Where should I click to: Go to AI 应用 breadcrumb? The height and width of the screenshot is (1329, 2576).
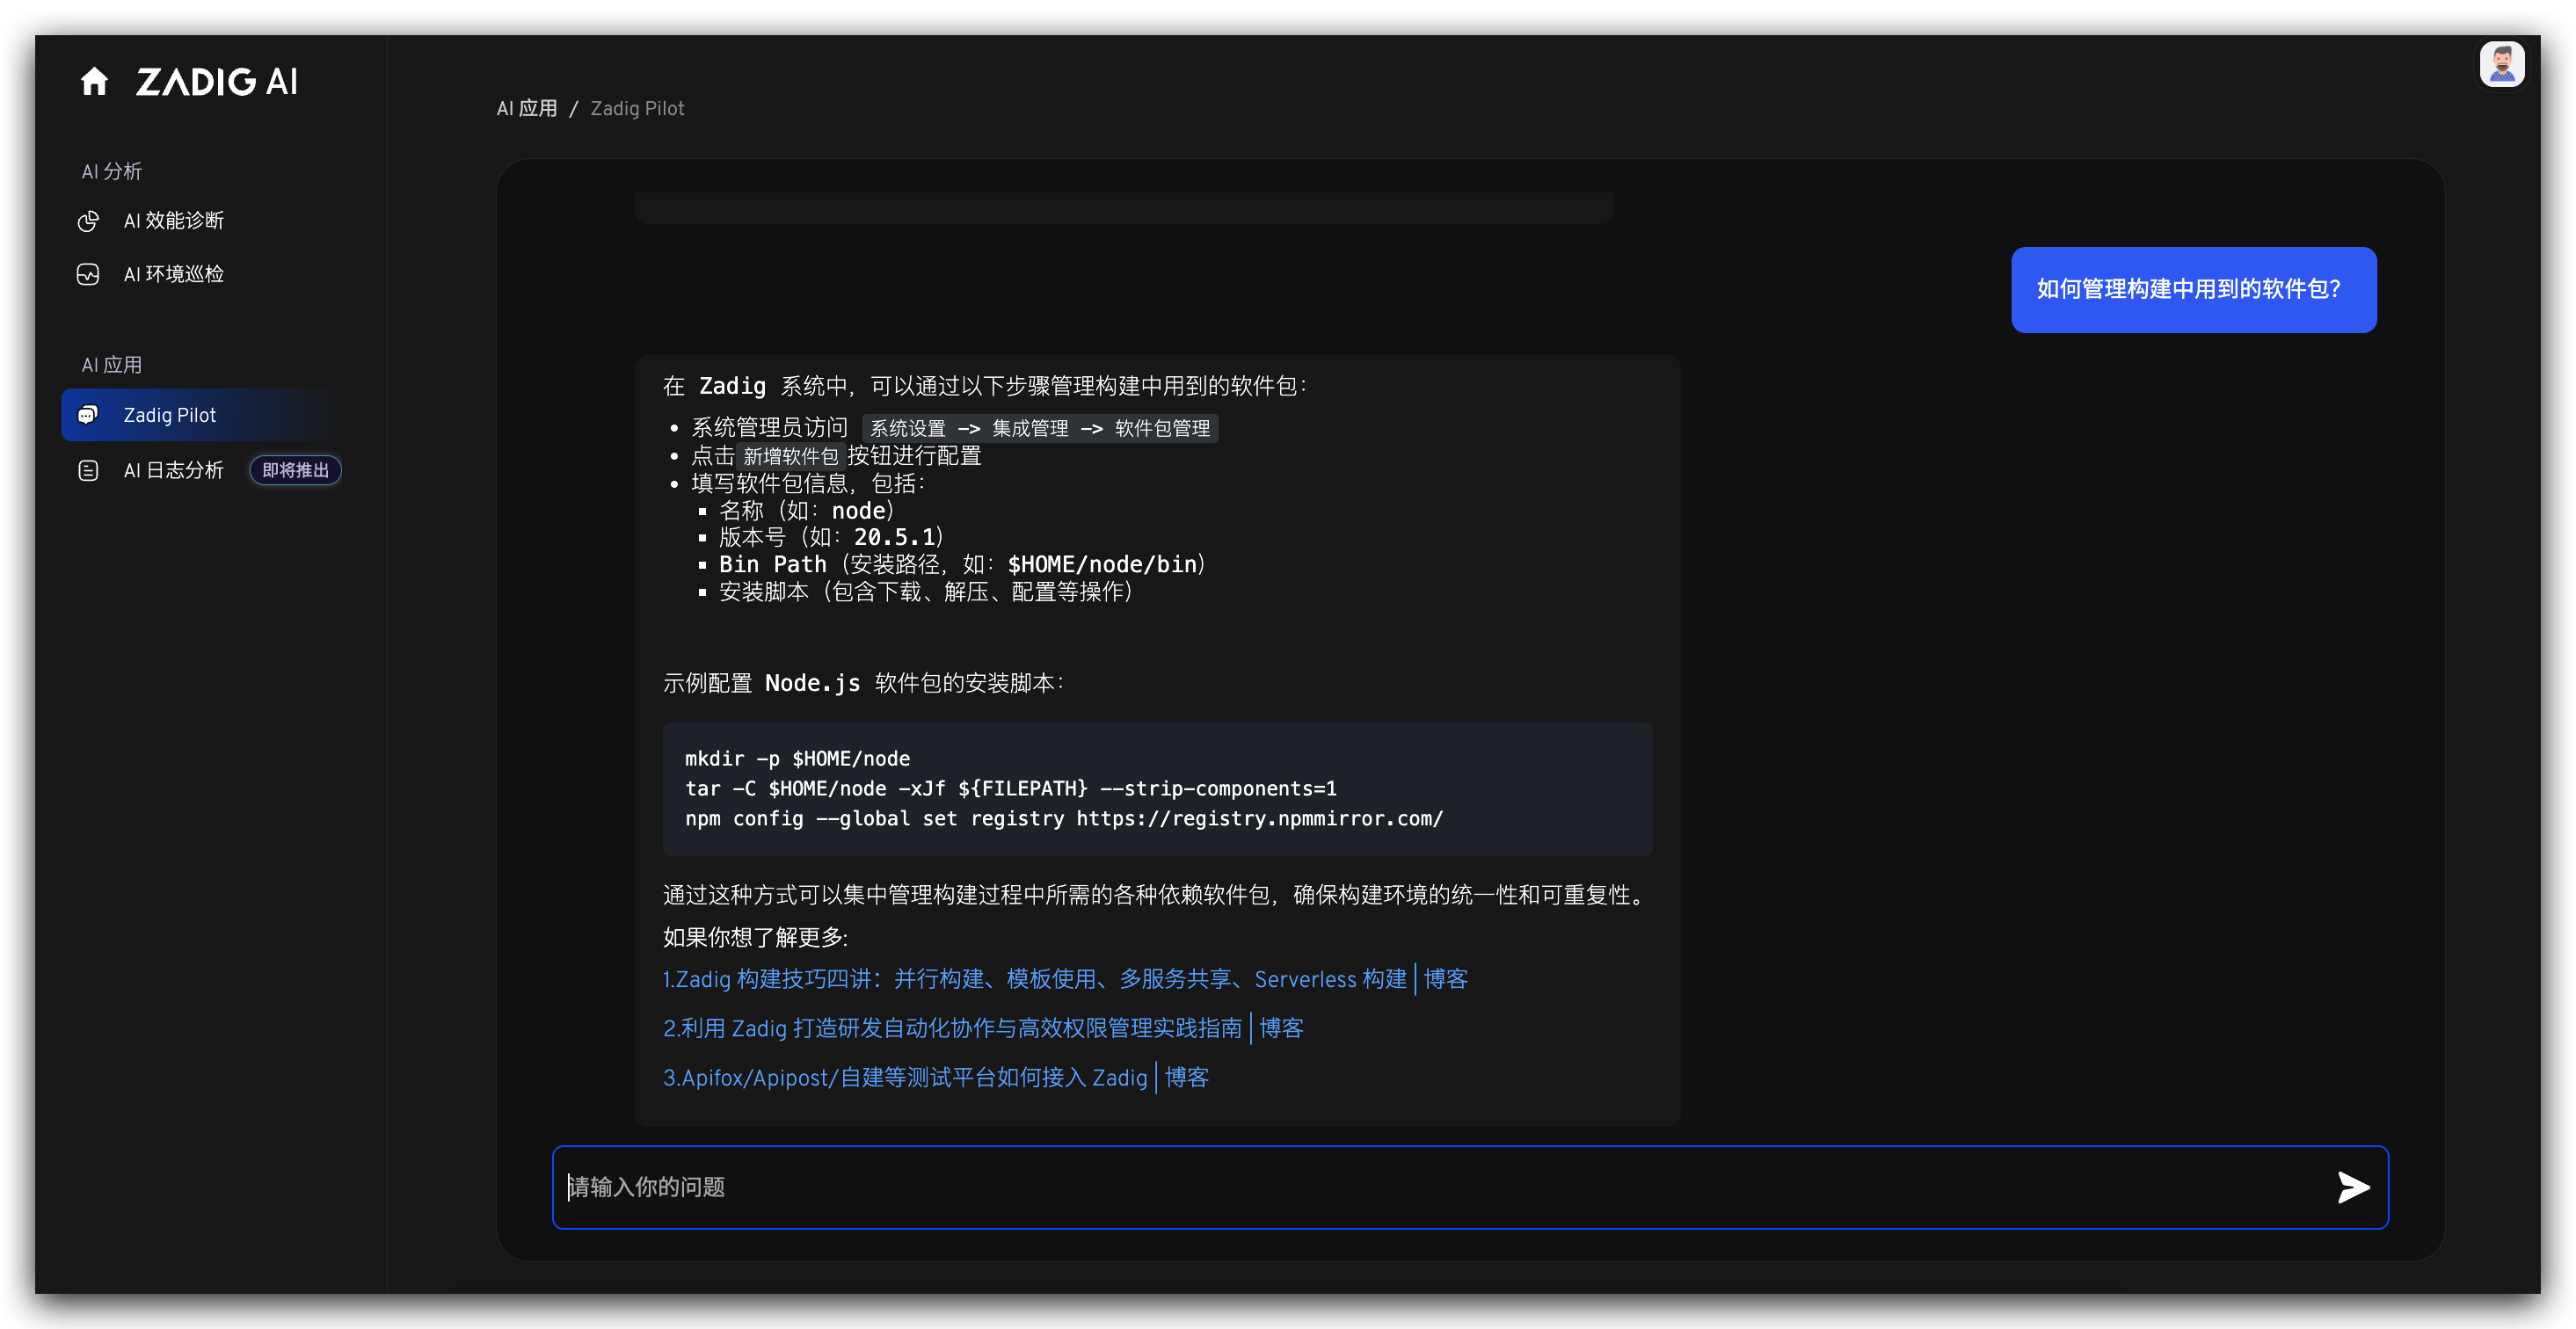527,108
